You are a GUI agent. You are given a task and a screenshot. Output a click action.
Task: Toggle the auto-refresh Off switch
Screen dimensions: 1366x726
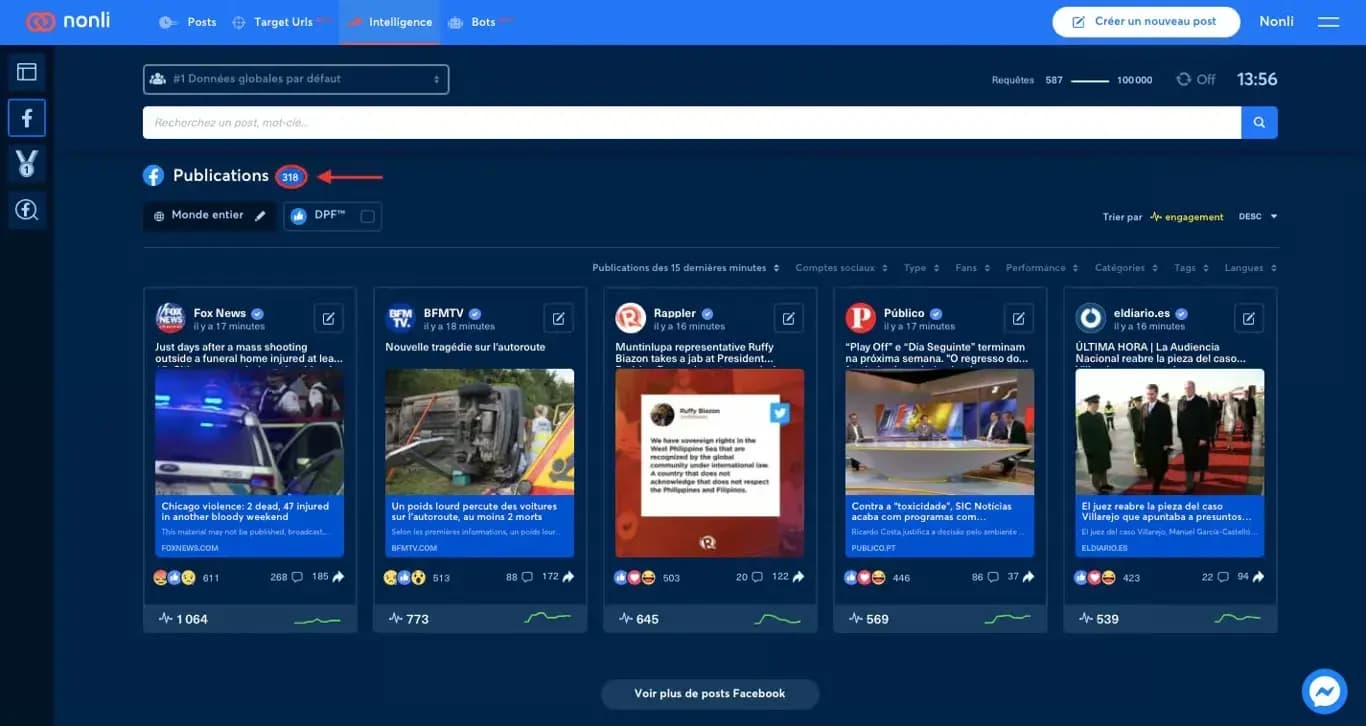pyautogui.click(x=1196, y=80)
